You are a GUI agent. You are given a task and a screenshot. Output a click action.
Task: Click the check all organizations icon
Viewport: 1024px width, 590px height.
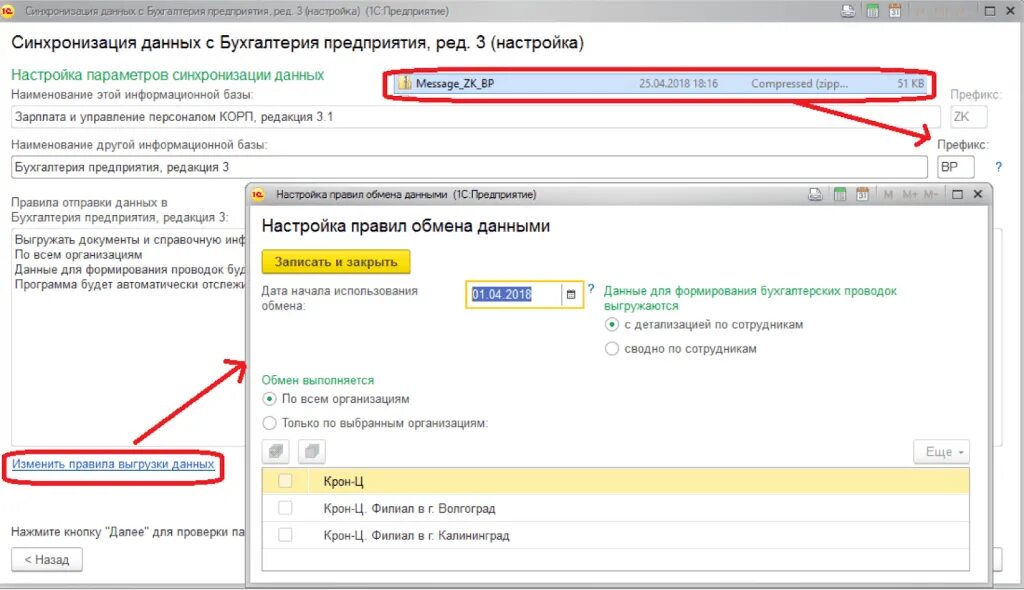coord(276,451)
